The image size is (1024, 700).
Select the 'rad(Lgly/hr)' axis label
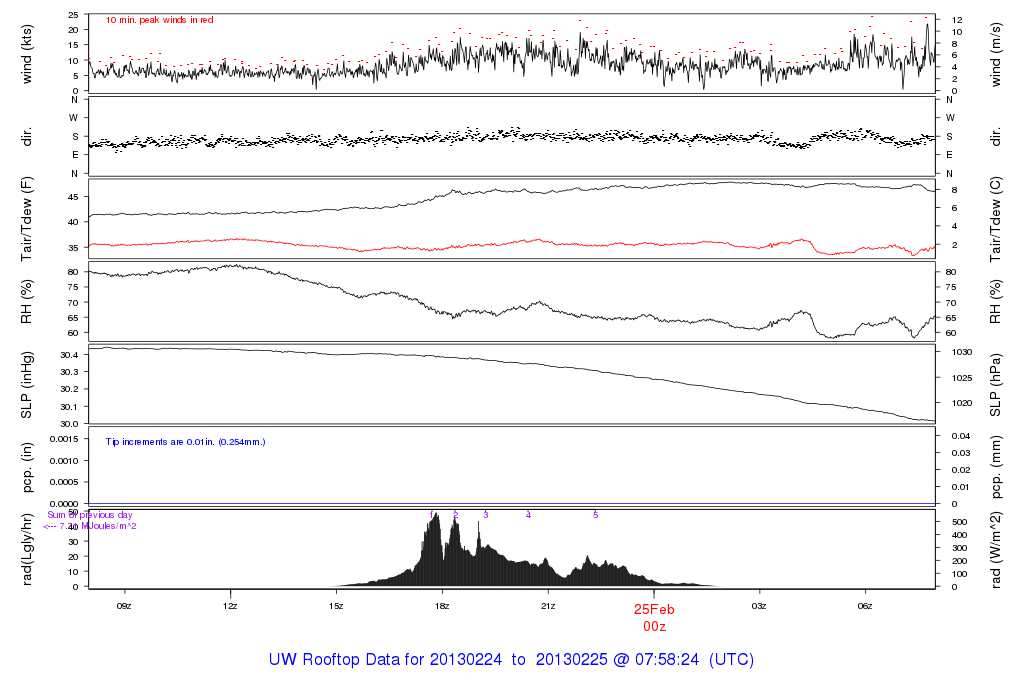pyautogui.click(x=27, y=549)
